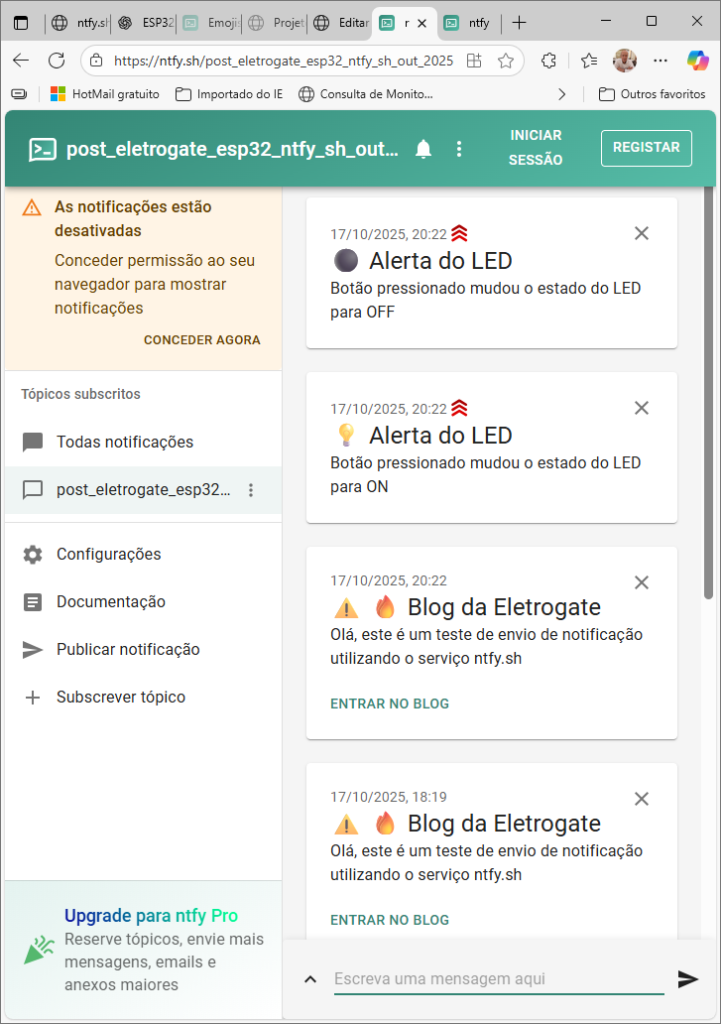This screenshot has height=1024, width=721.
Task: Click the REGISTAR button
Action: pyautogui.click(x=646, y=147)
